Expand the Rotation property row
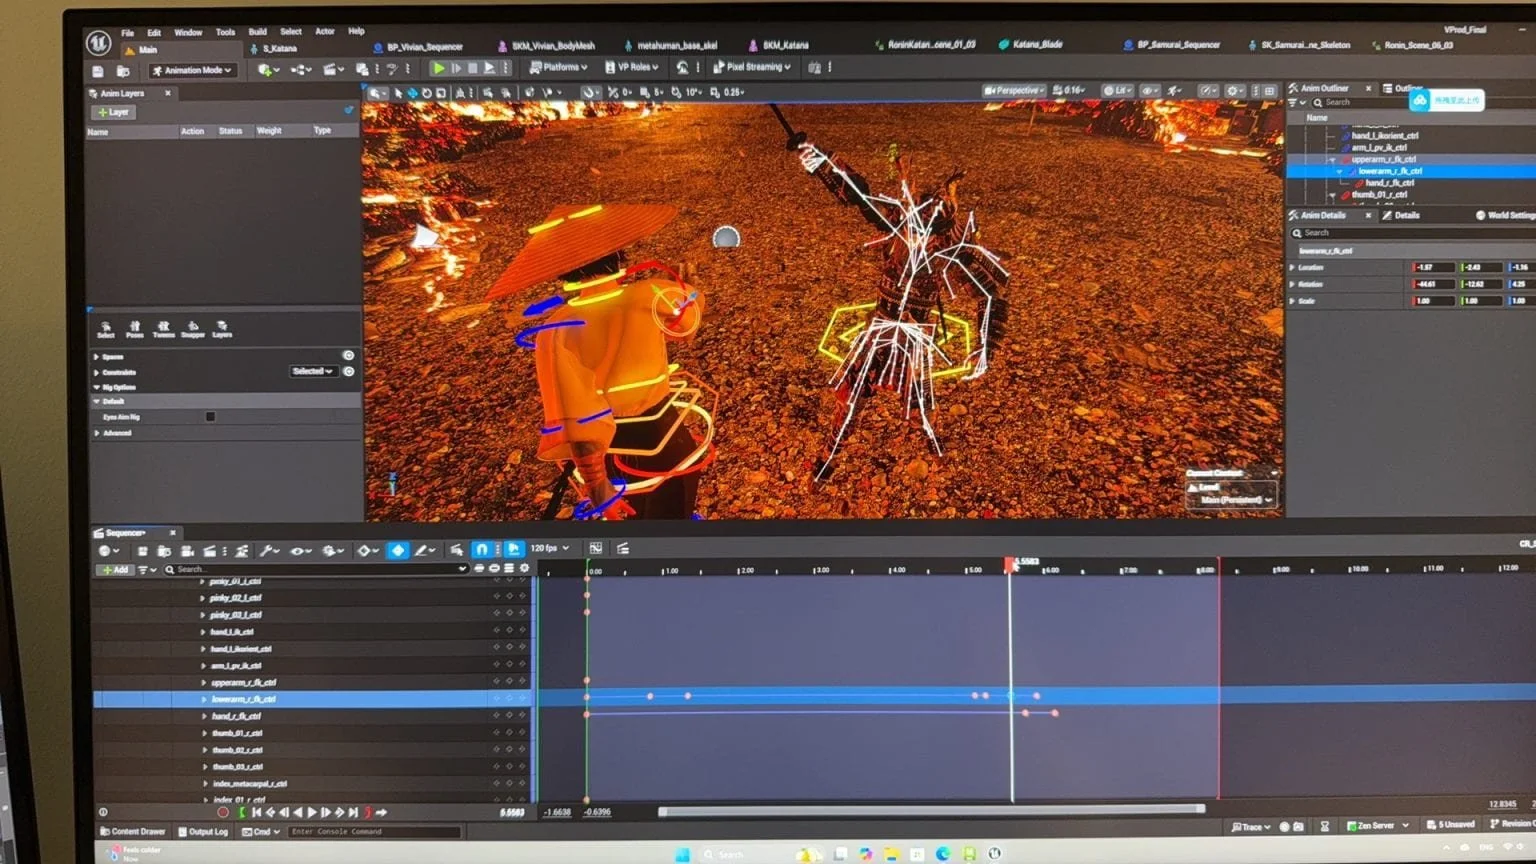Image resolution: width=1536 pixels, height=864 pixels. pyautogui.click(x=1292, y=284)
